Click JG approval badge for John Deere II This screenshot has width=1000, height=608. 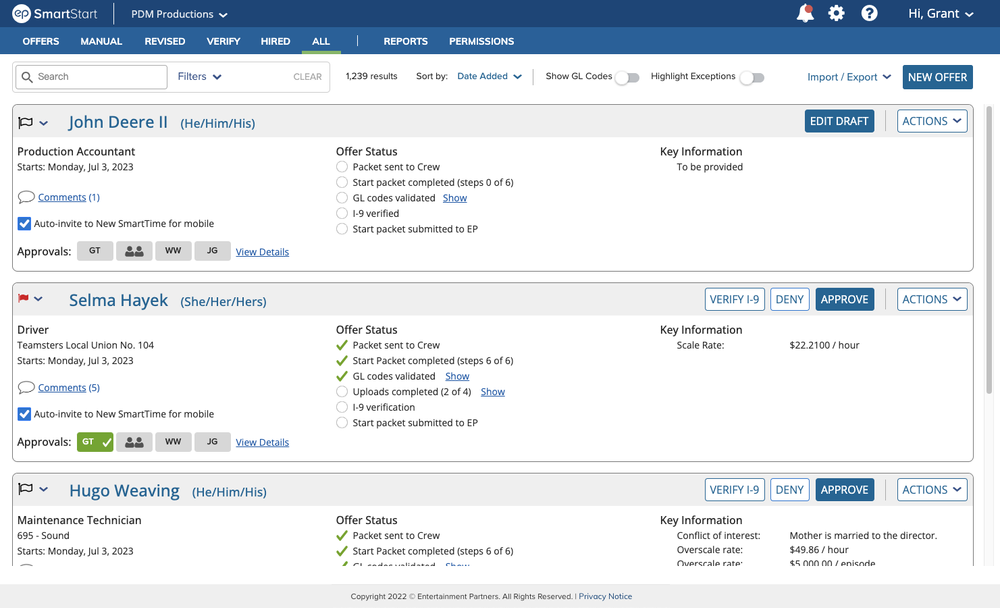click(x=212, y=251)
